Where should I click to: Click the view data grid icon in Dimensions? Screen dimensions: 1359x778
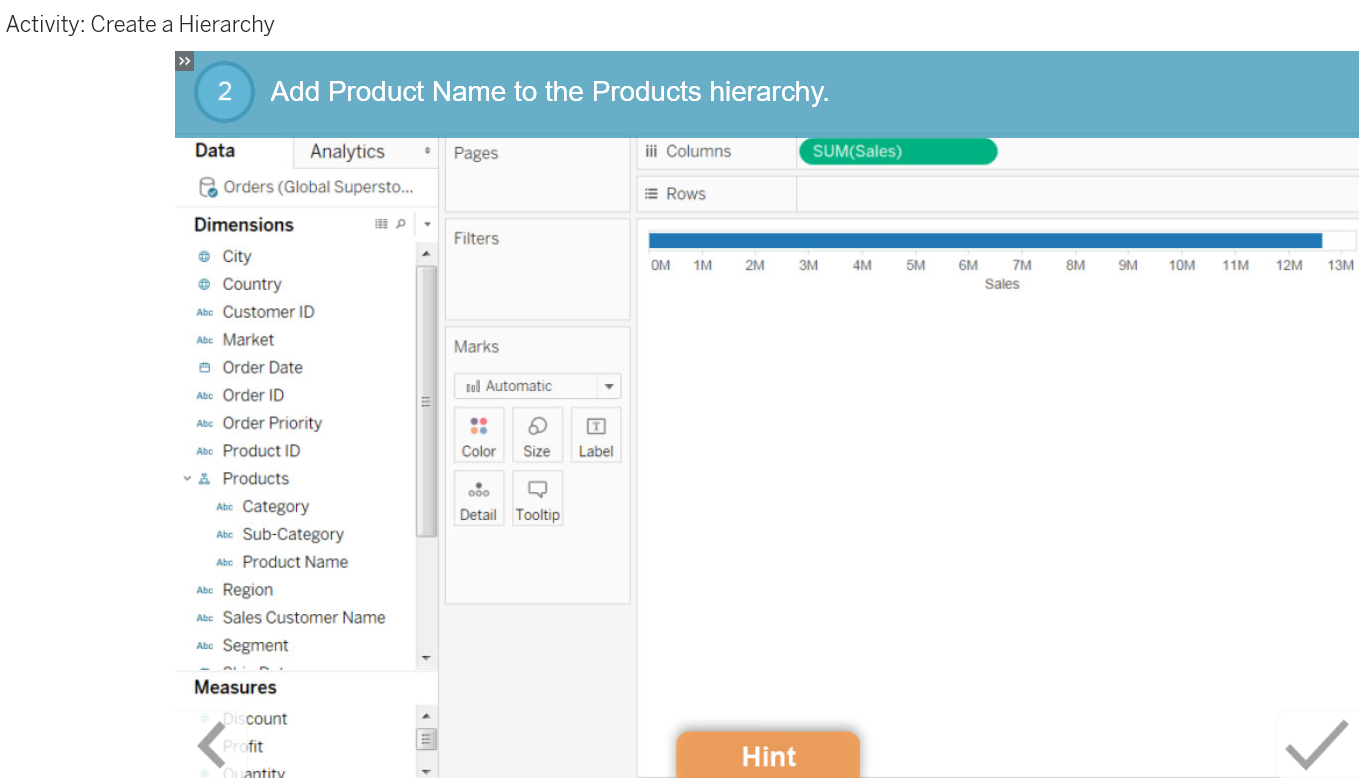click(x=381, y=224)
